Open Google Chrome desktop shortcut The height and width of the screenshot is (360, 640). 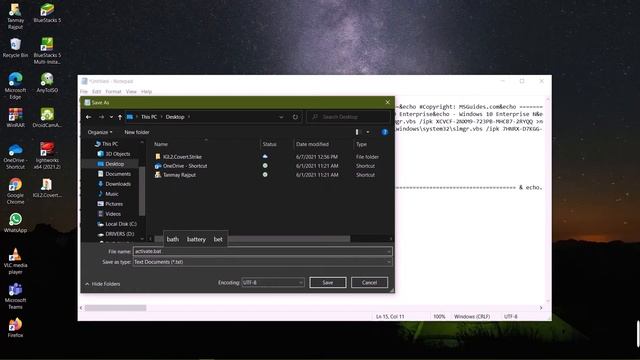click(16, 191)
